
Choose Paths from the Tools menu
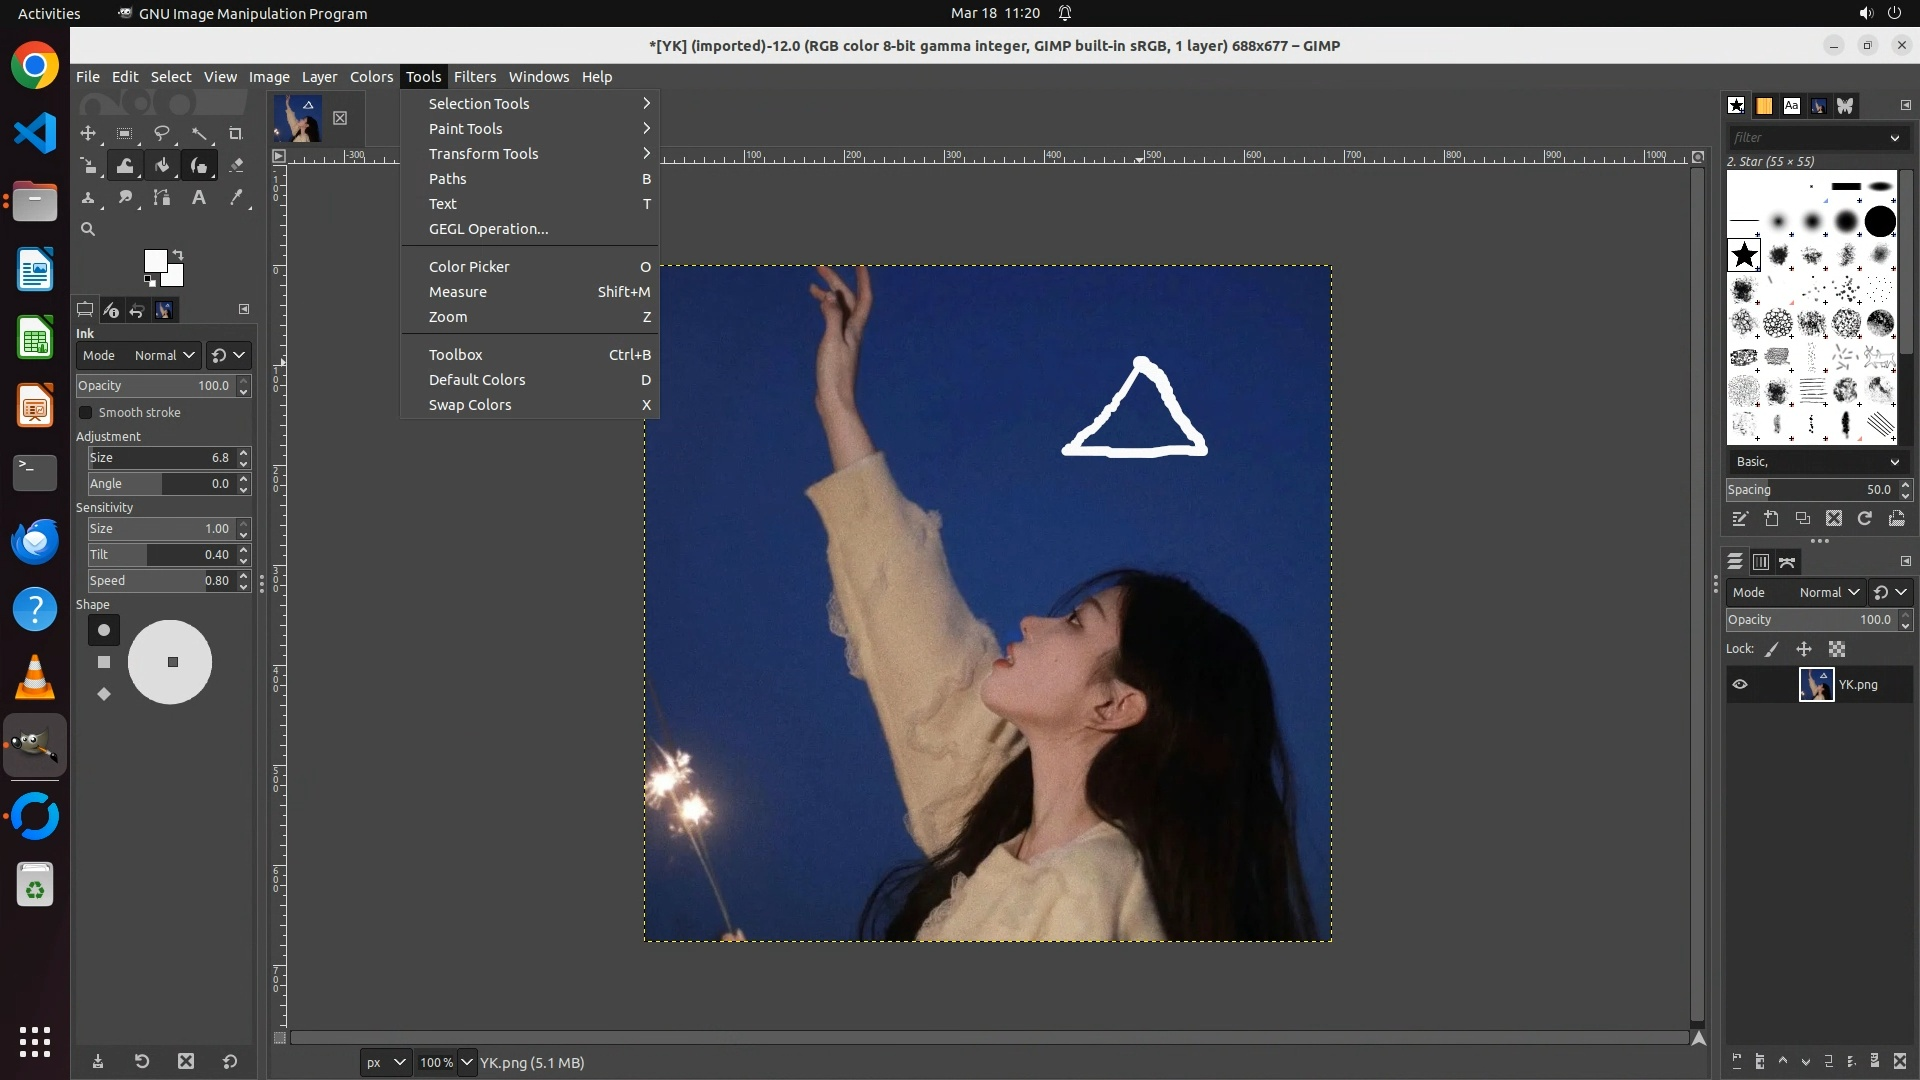pos(448,179)
